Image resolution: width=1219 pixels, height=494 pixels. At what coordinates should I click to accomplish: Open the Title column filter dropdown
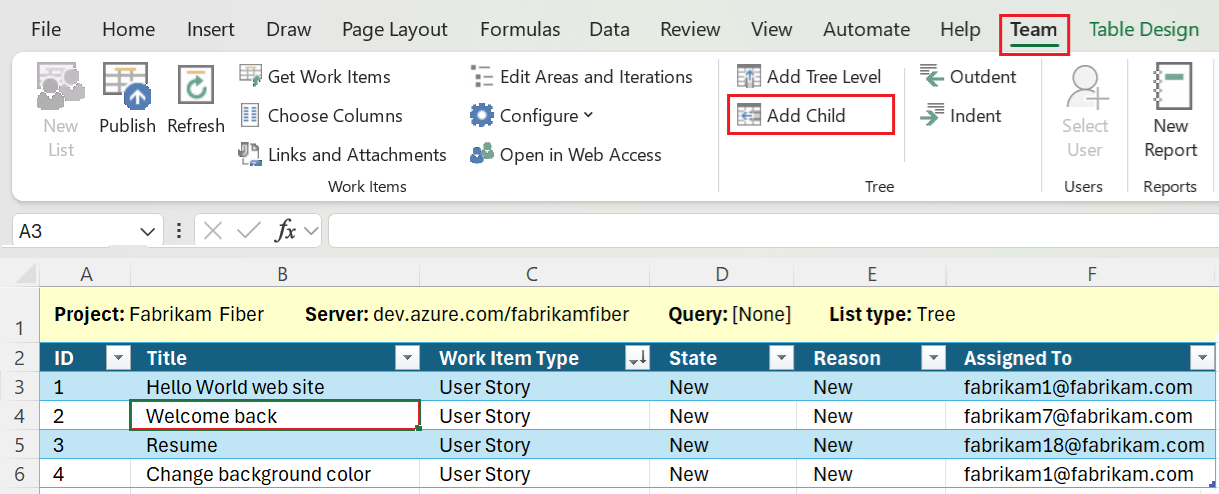407,358
